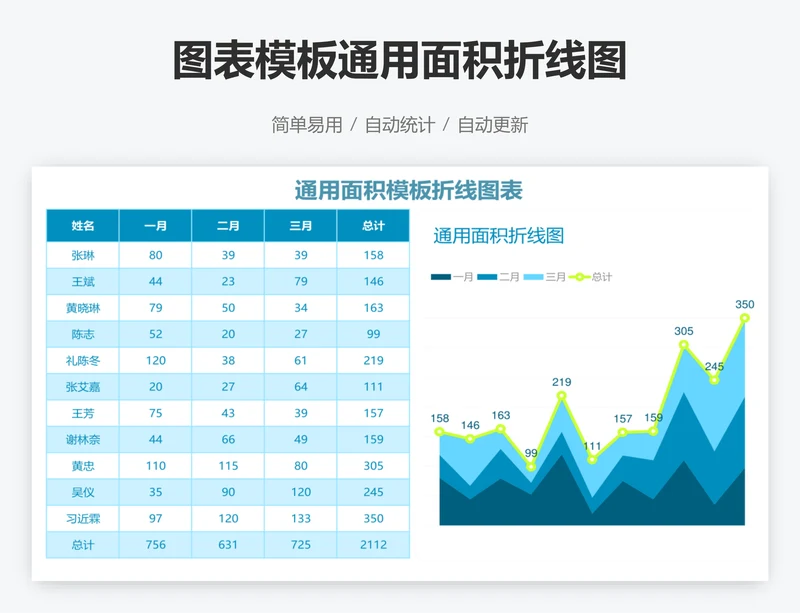Select 黄忠's February cell 115
The image size is (800, 613).
pos(228,466)
